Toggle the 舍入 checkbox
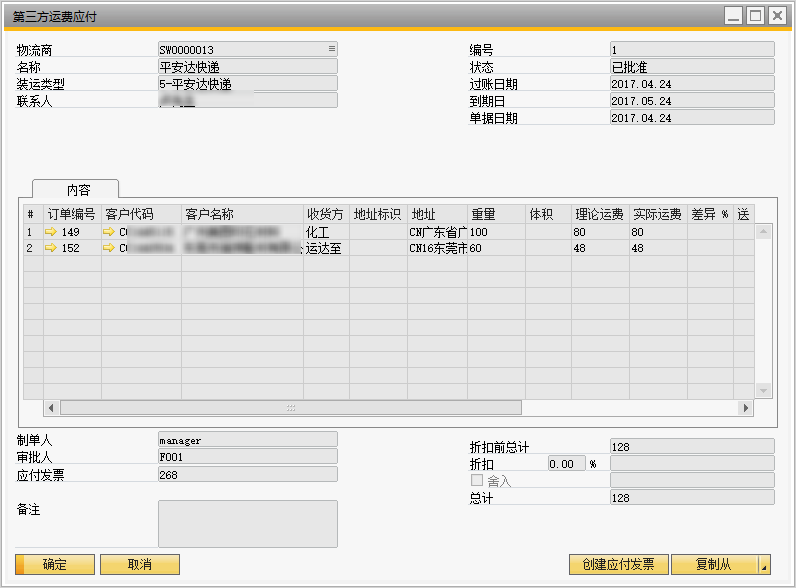Image resolution: width=796 pixels, height=588 pixels. coord(477,481)
